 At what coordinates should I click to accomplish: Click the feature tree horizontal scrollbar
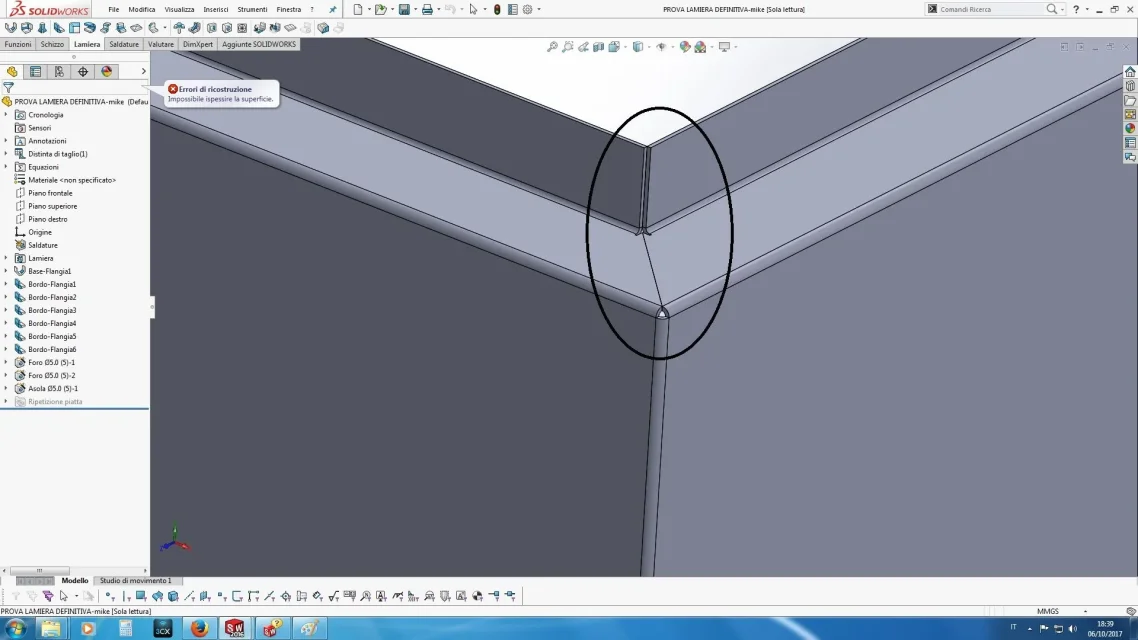click(39, 570)
